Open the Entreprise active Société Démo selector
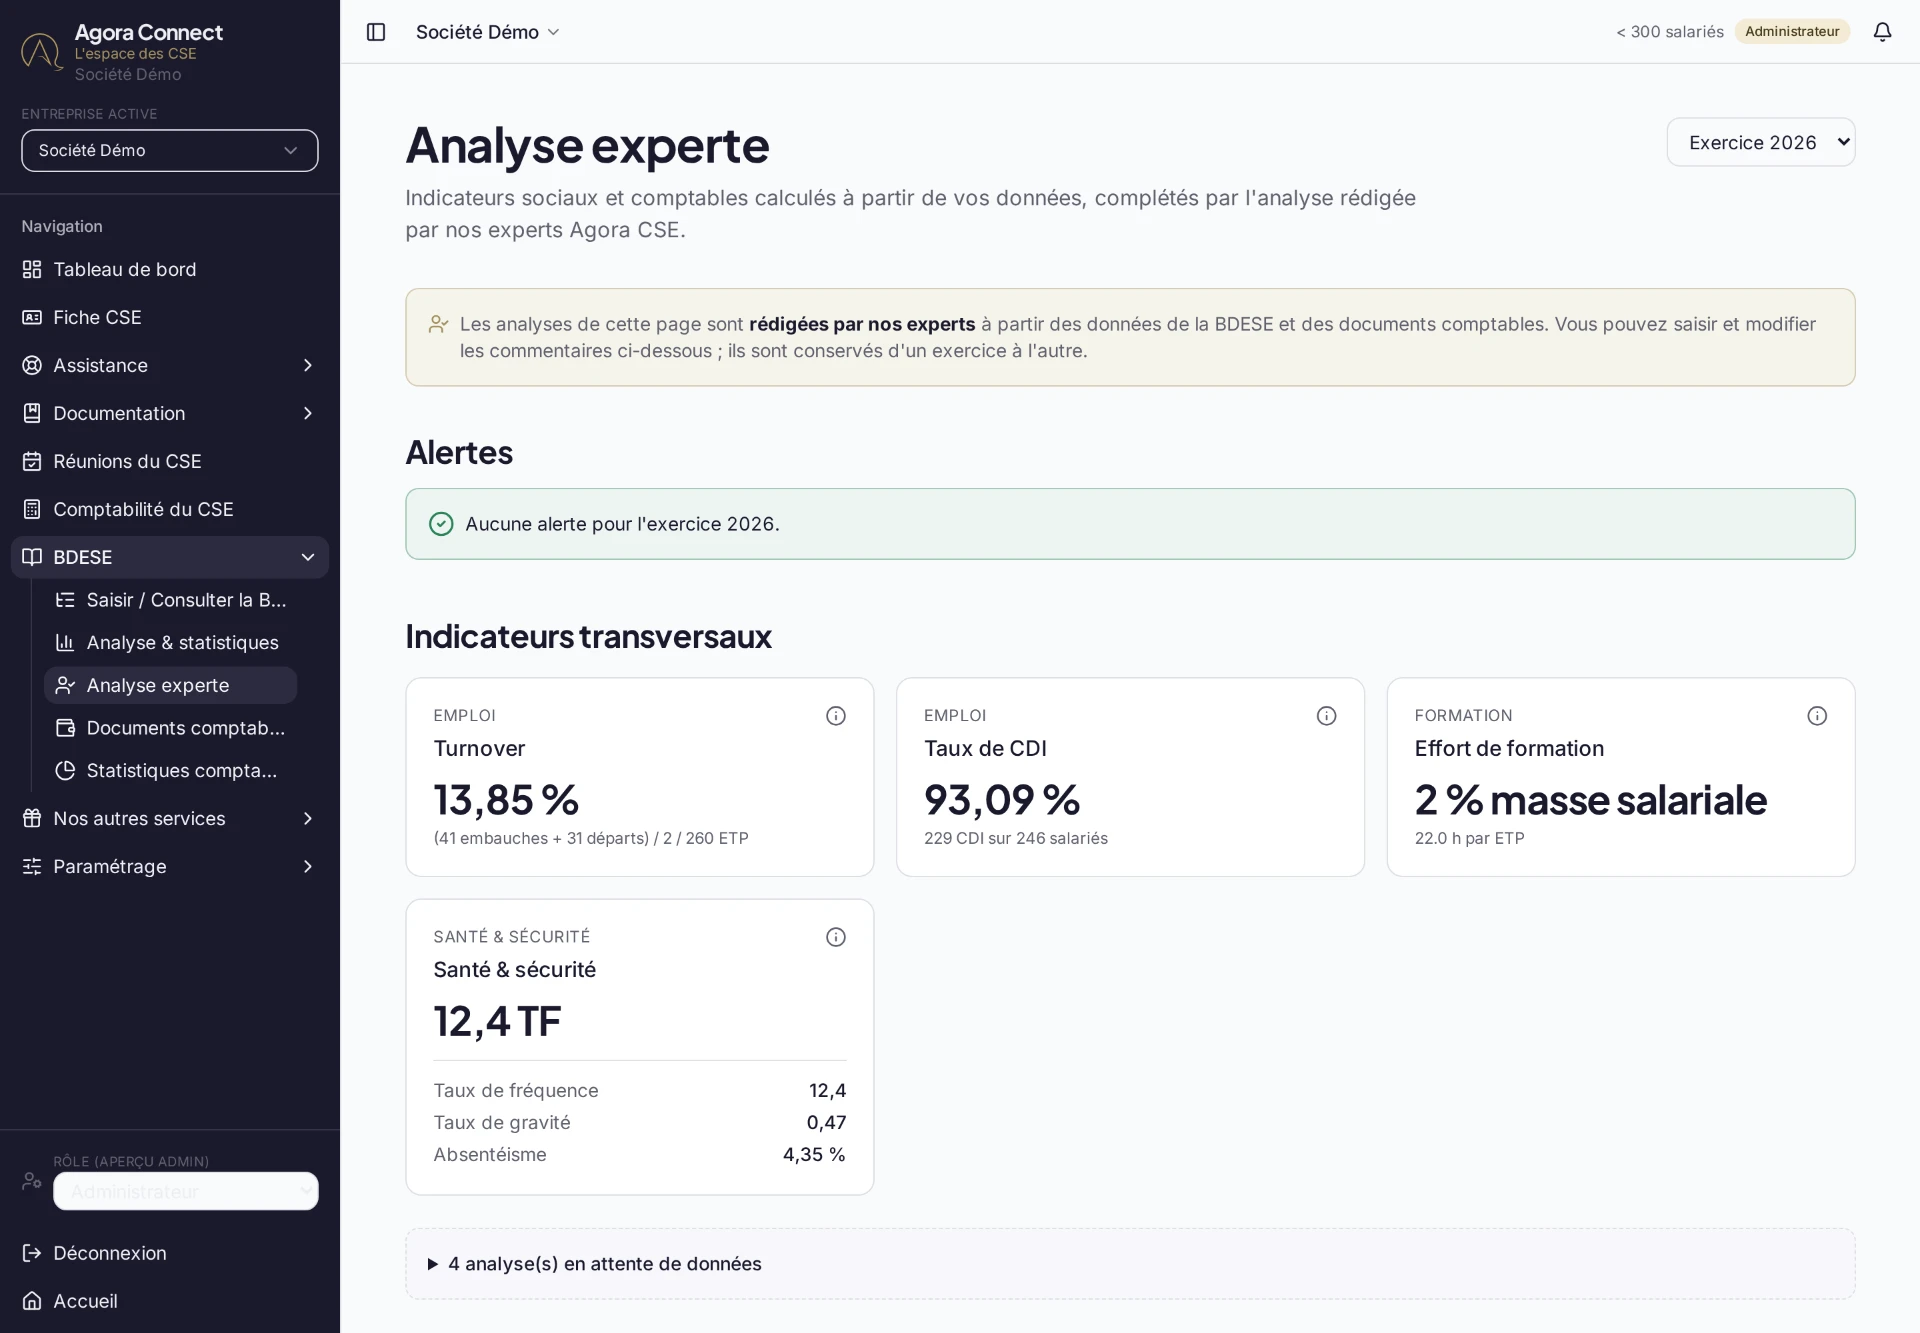Viewport: 1920px width, 1333px height. coord(170,150)
